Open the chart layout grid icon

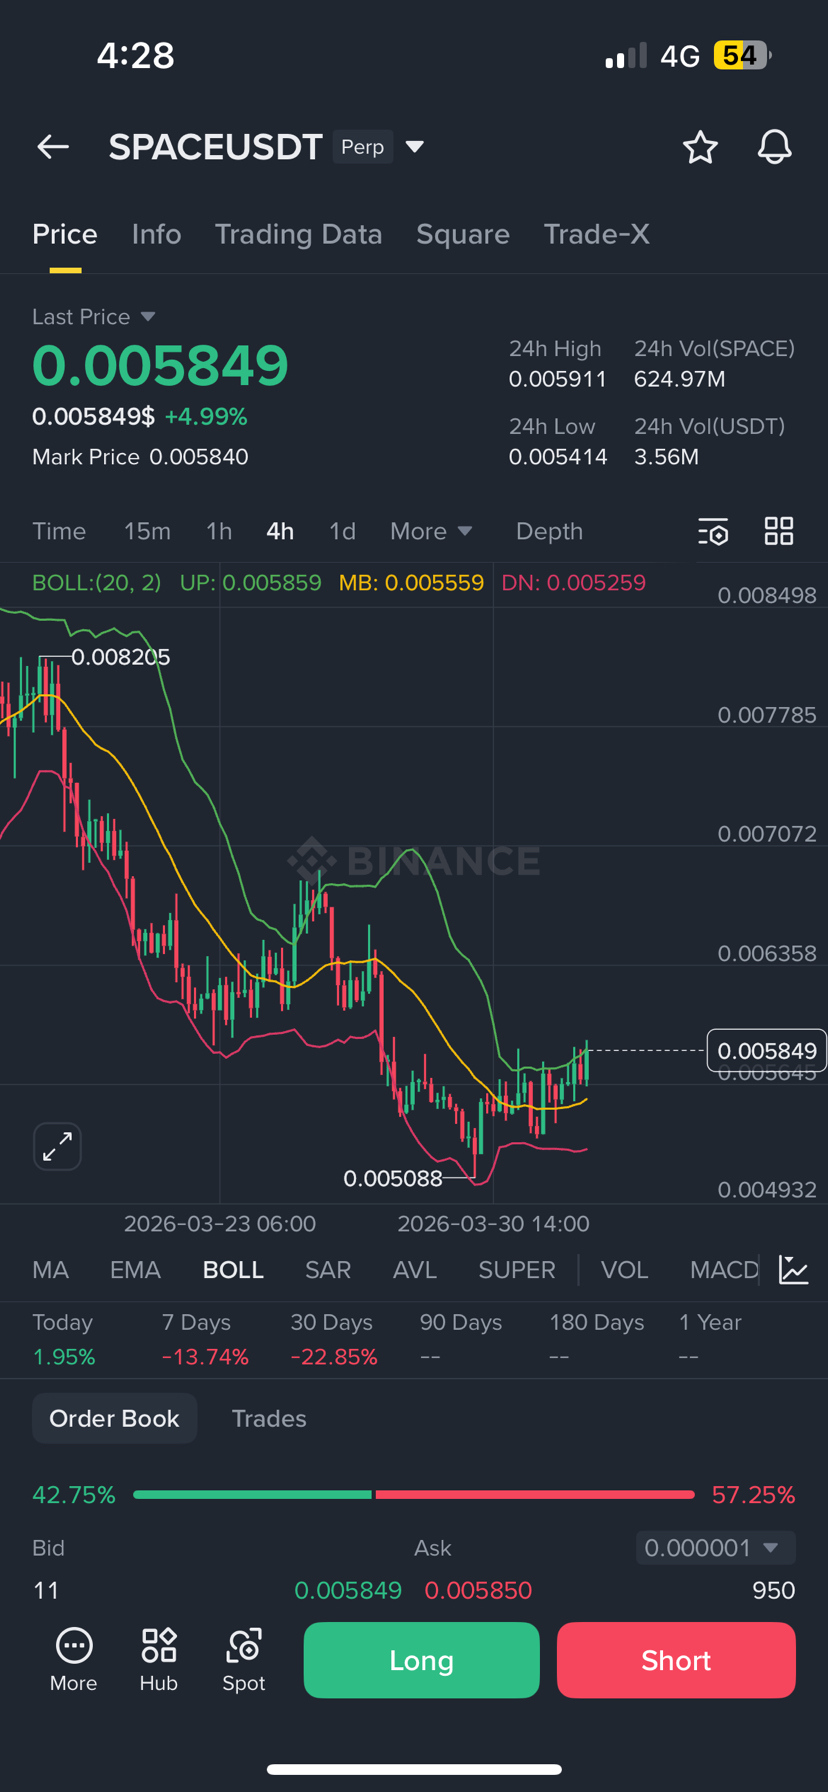click(779, 531)
